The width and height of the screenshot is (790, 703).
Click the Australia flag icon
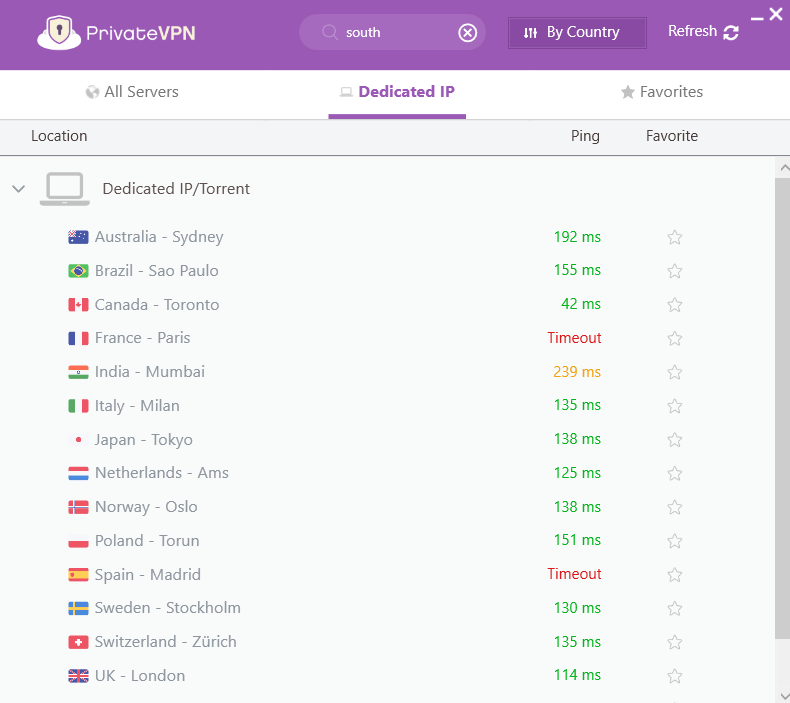78,237
